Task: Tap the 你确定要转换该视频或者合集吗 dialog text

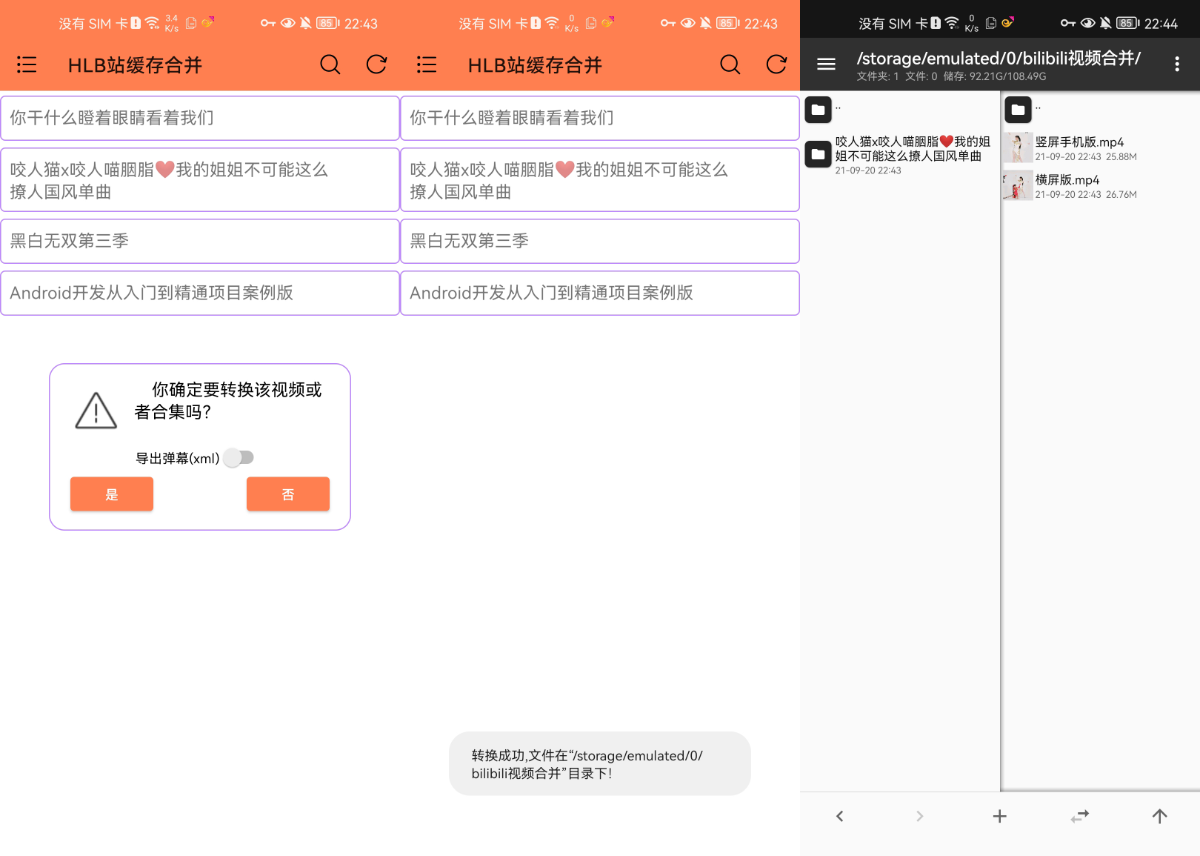Action: point(229,400)
